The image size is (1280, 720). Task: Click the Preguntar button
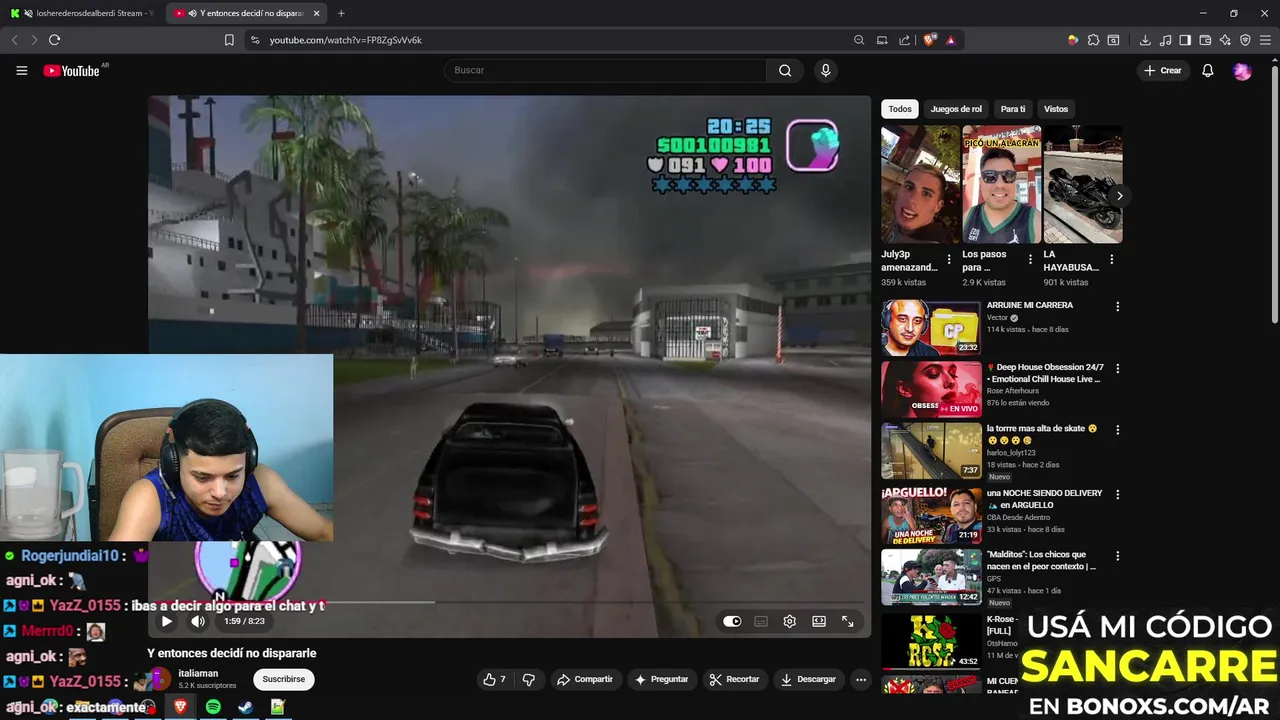tap(661, 679)
